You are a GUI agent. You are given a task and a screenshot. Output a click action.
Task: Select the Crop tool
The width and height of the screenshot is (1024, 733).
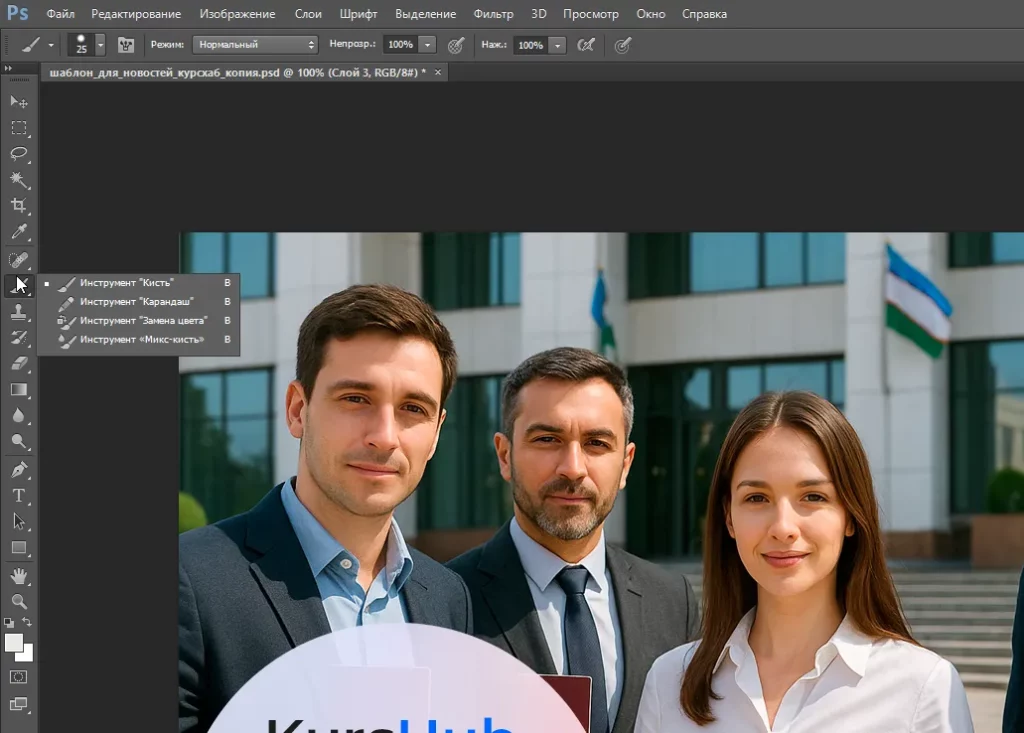[x=18, y=206]
